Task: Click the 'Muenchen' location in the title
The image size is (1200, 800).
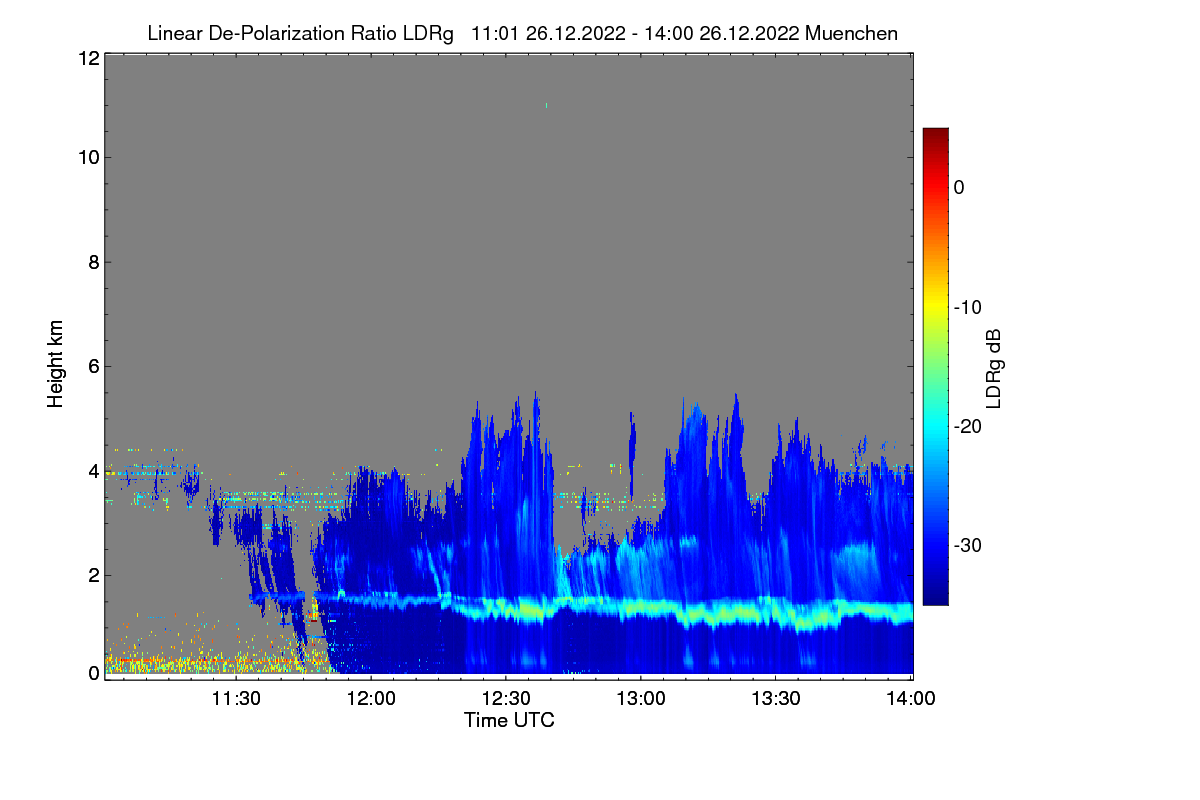Action: (x=851, y=34)
